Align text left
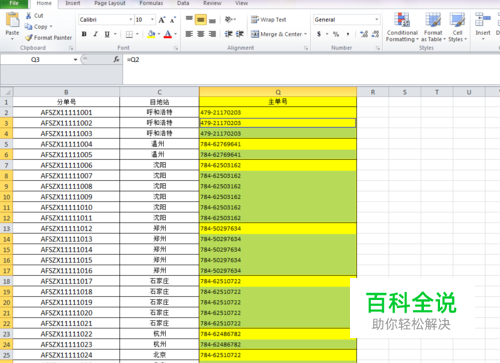 [x=189, y=34]
